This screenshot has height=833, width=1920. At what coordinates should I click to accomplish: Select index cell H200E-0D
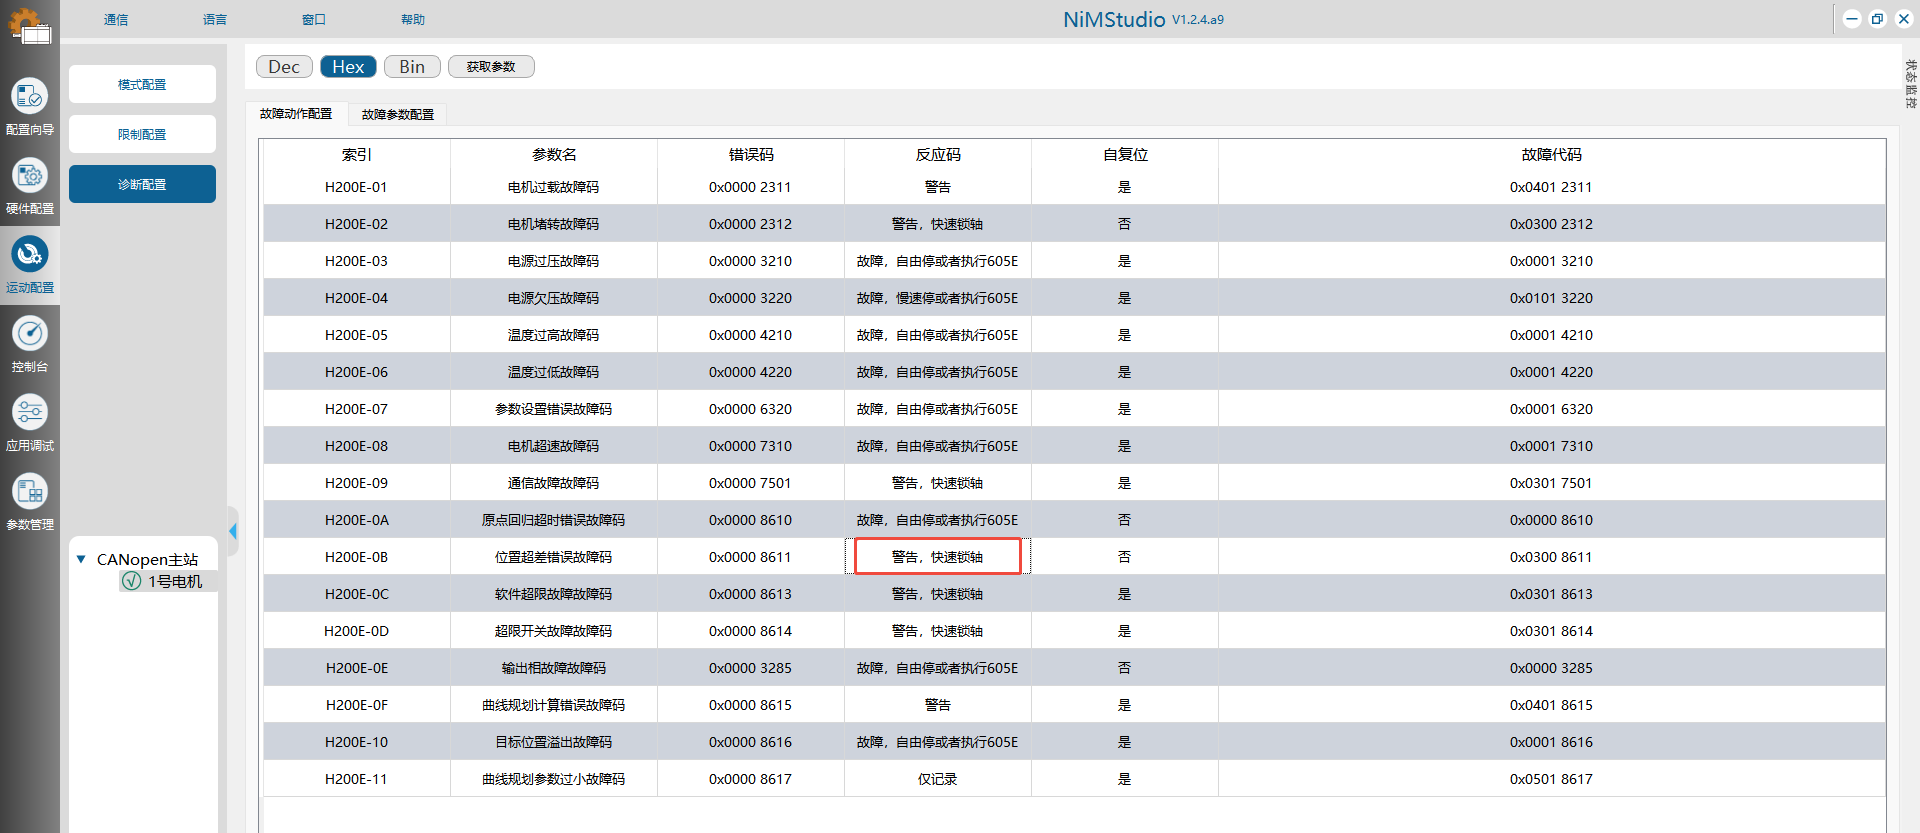point(357,631)
